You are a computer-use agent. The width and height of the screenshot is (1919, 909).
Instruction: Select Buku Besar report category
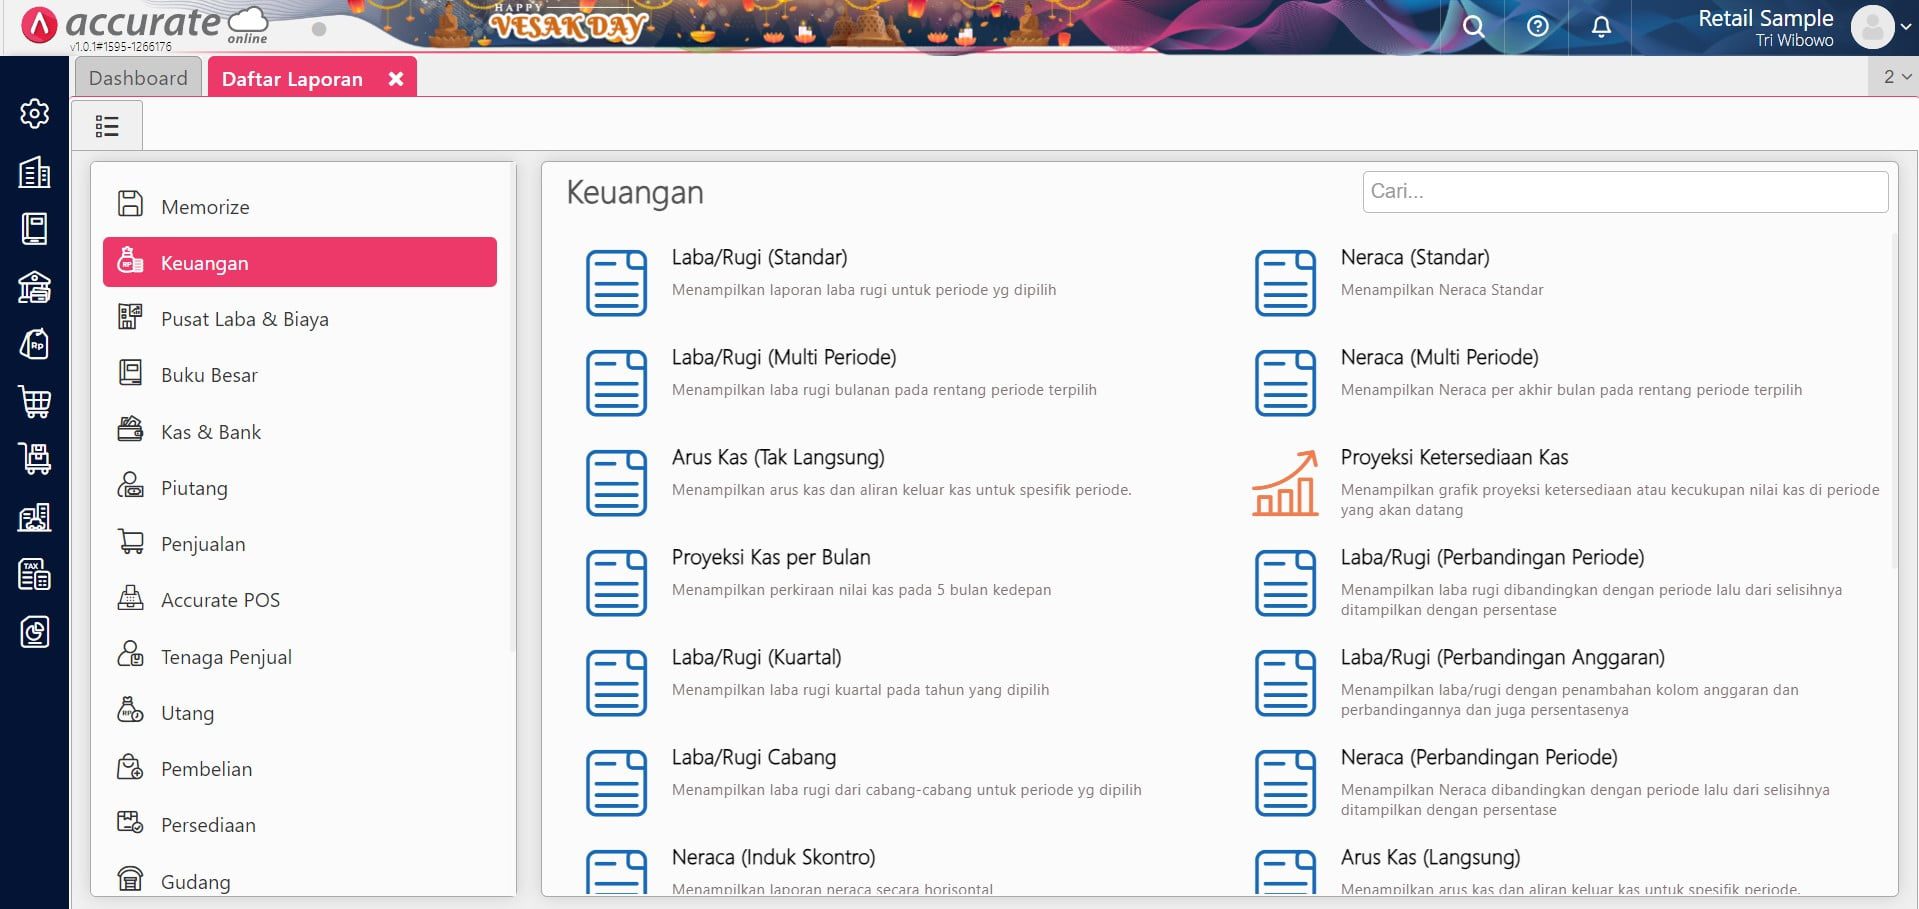tap(209, 375)
